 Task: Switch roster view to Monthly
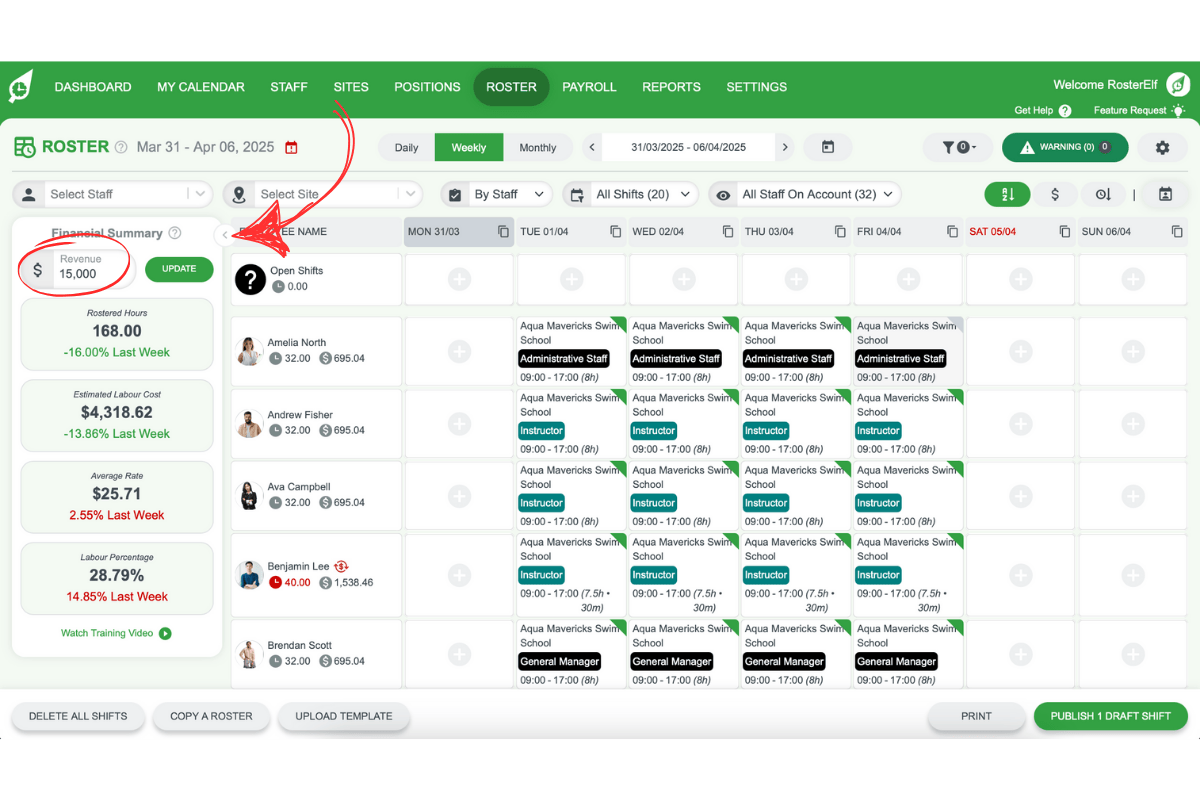coord(538,147)
